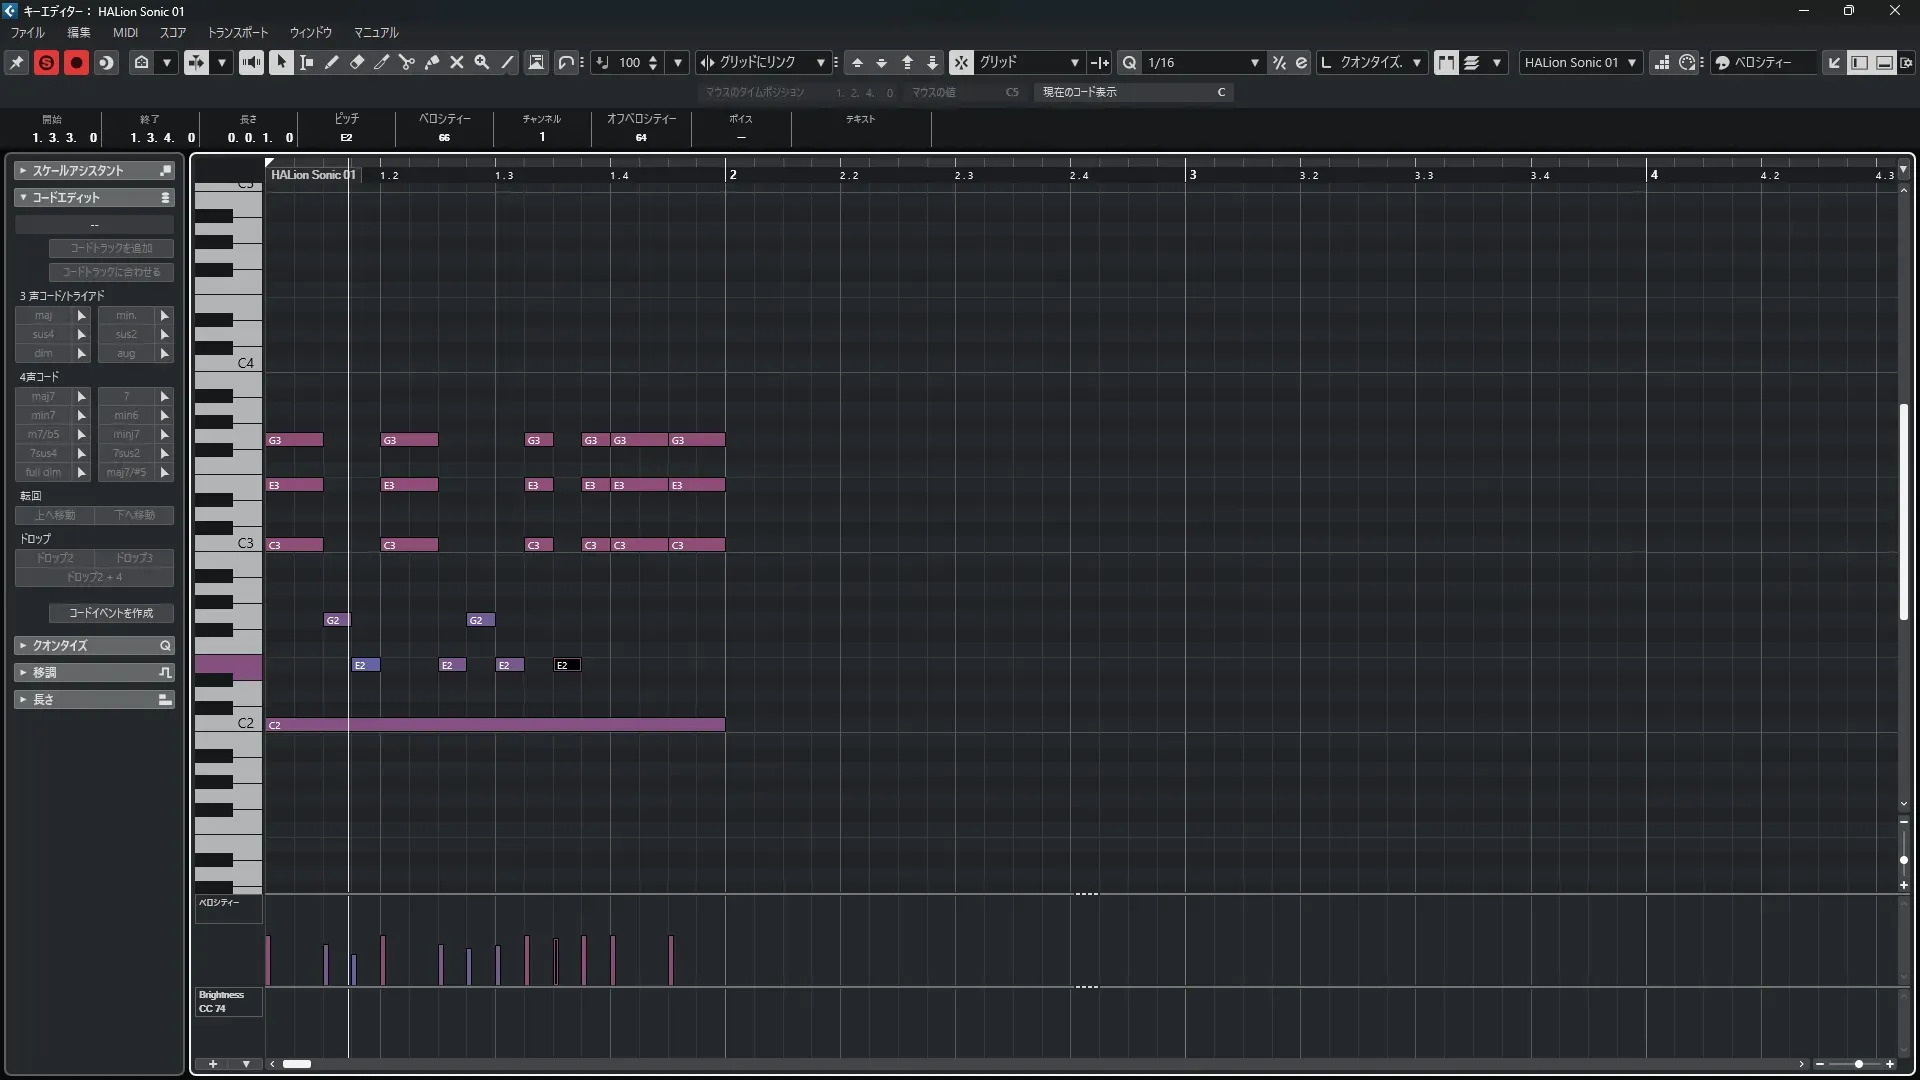Click the C2 note in piano roll

pos(495,725)
